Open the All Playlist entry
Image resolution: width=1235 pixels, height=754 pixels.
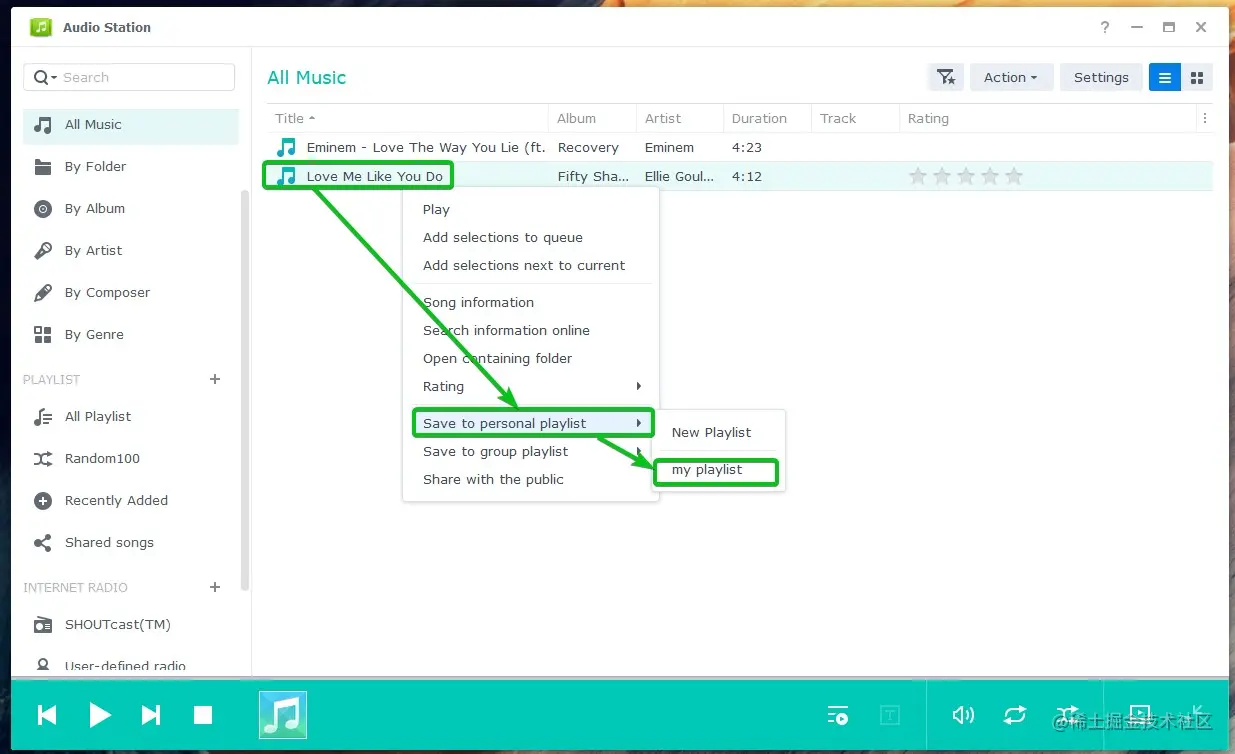pyautogui.click(x=130, y=417)
